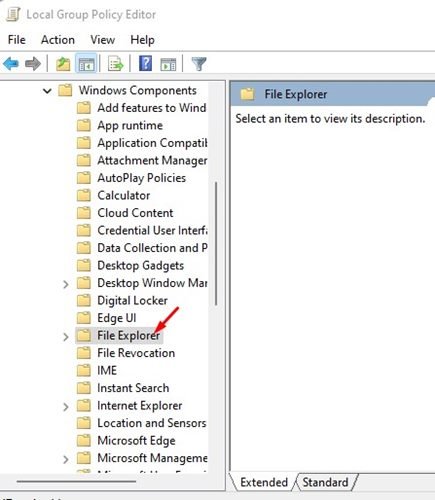
Task: Select AutoPlay Policies tree item
Action: (x=141, y=178)
